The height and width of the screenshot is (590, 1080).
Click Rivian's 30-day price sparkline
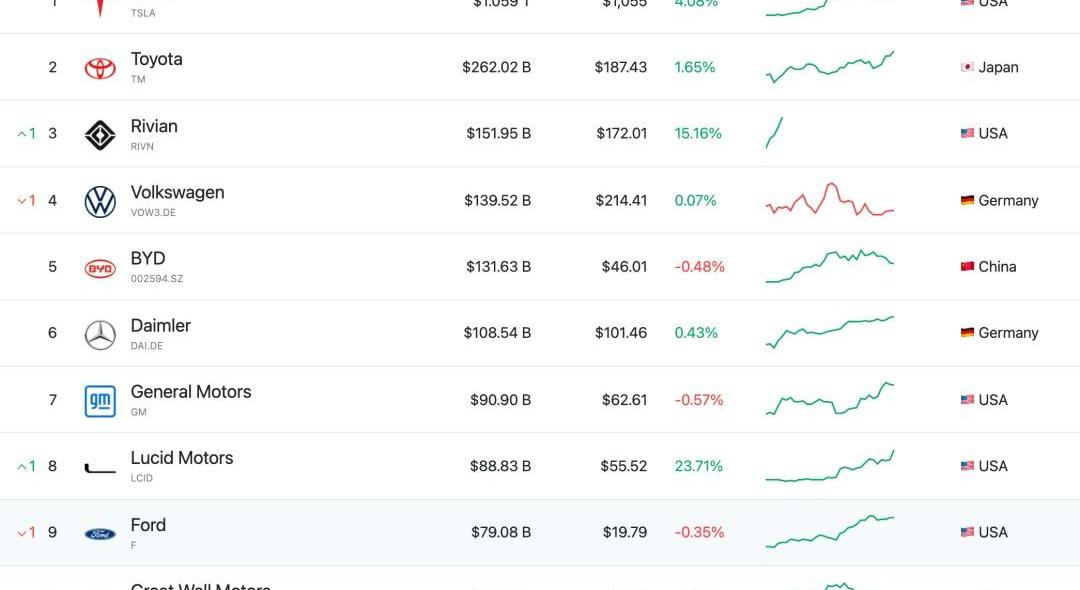coord(774,132)
